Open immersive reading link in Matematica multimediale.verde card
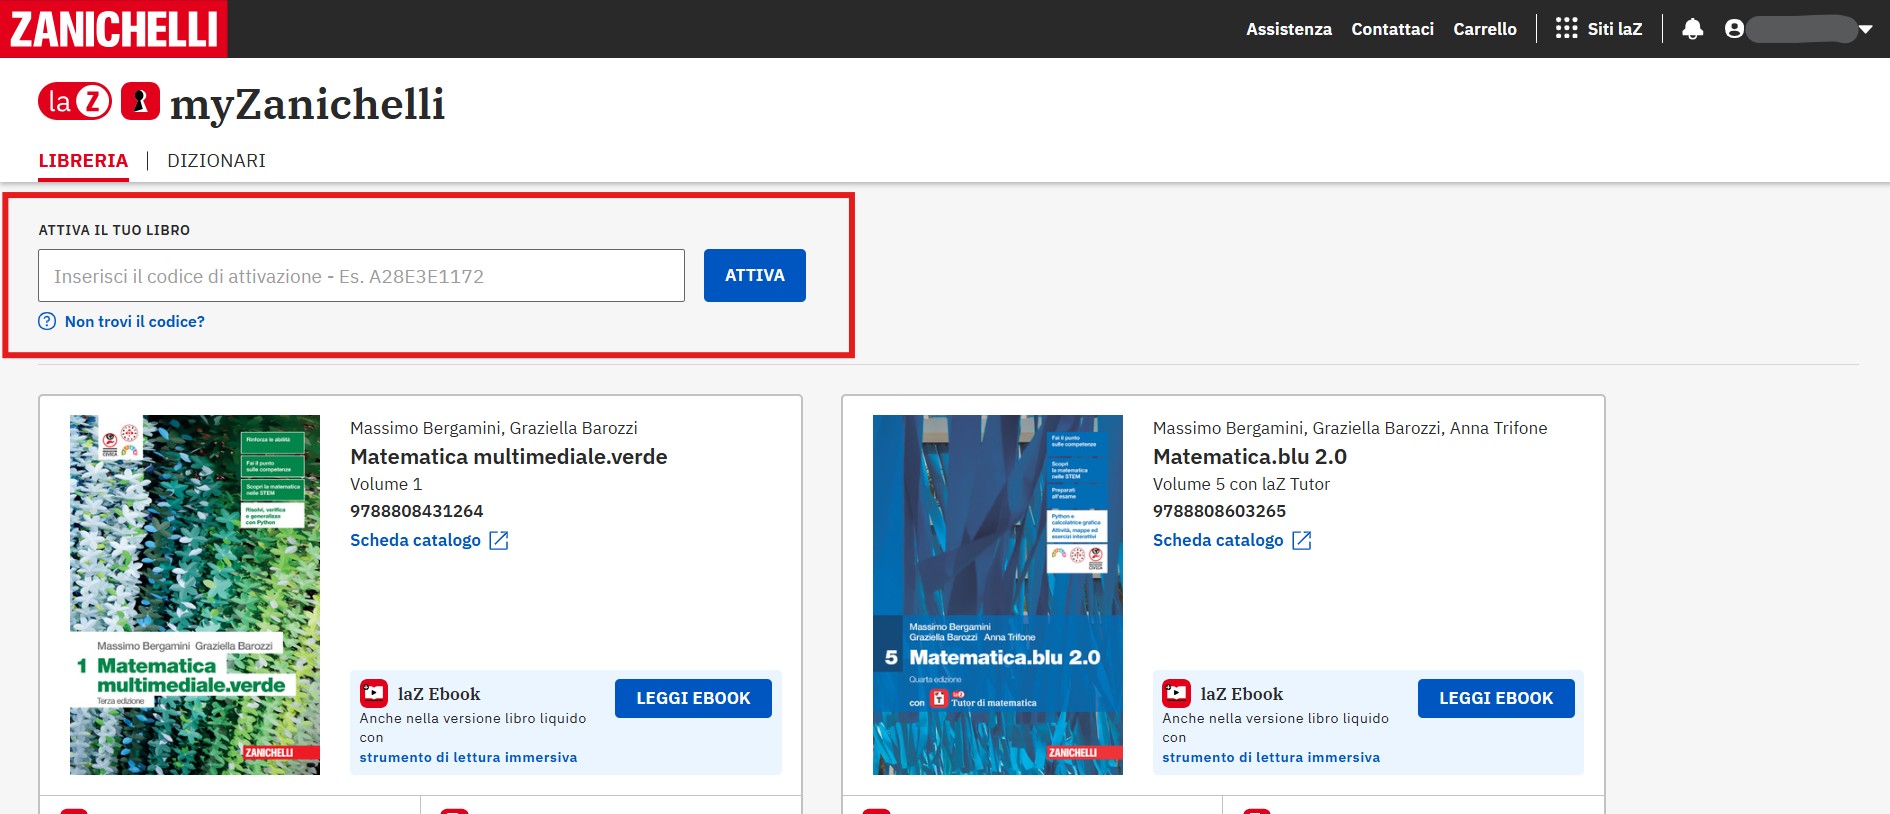 coord(468,757)
